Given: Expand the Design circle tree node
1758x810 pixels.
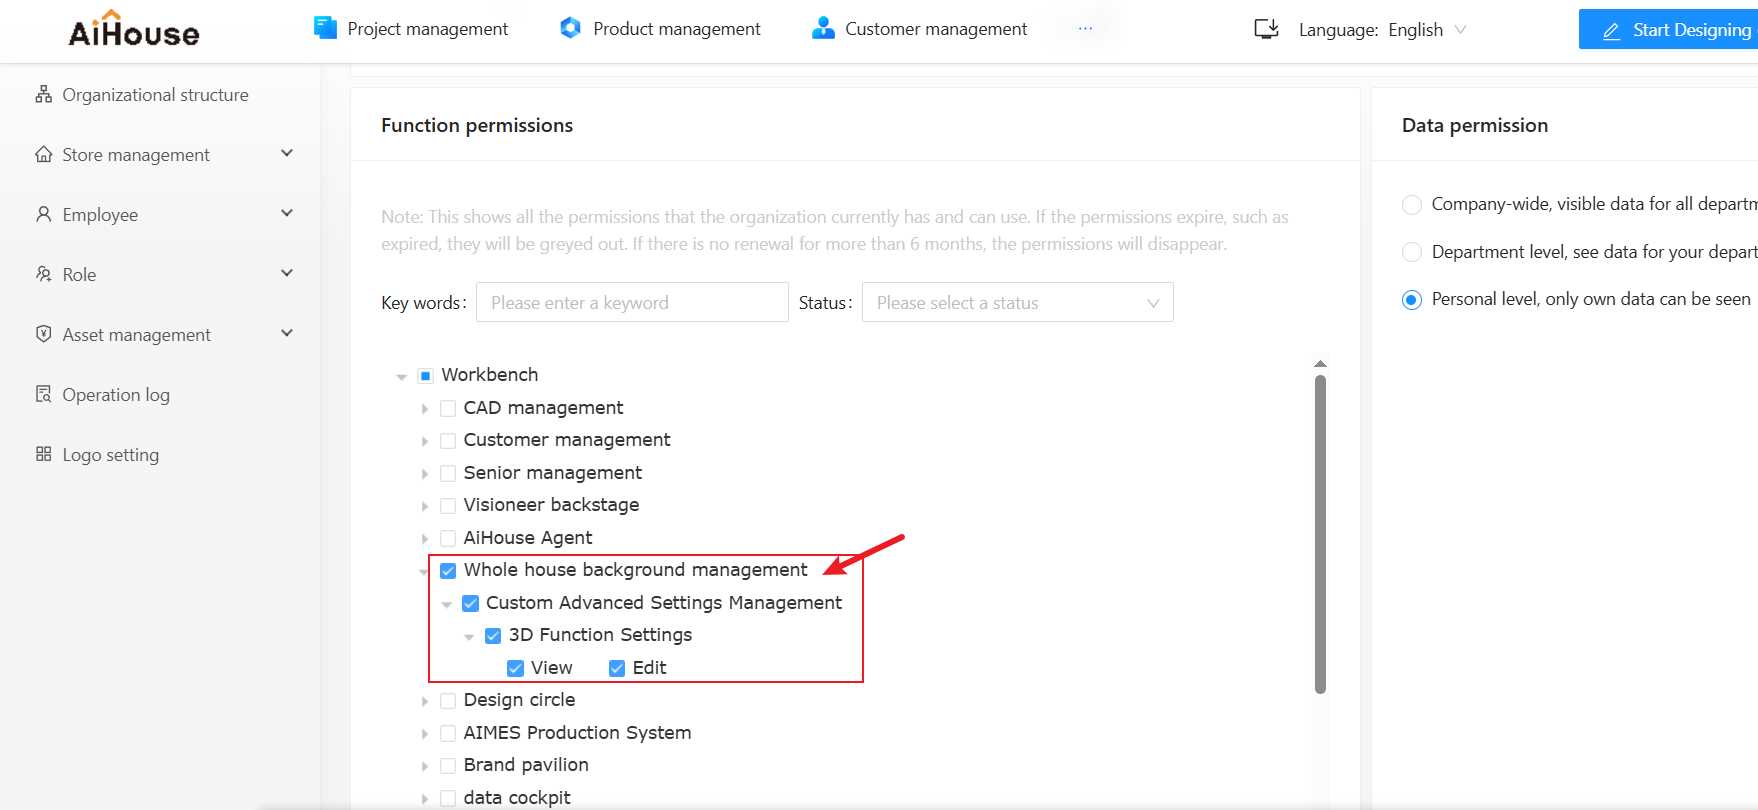Looking at the screenshot, I should pos(425,702).
